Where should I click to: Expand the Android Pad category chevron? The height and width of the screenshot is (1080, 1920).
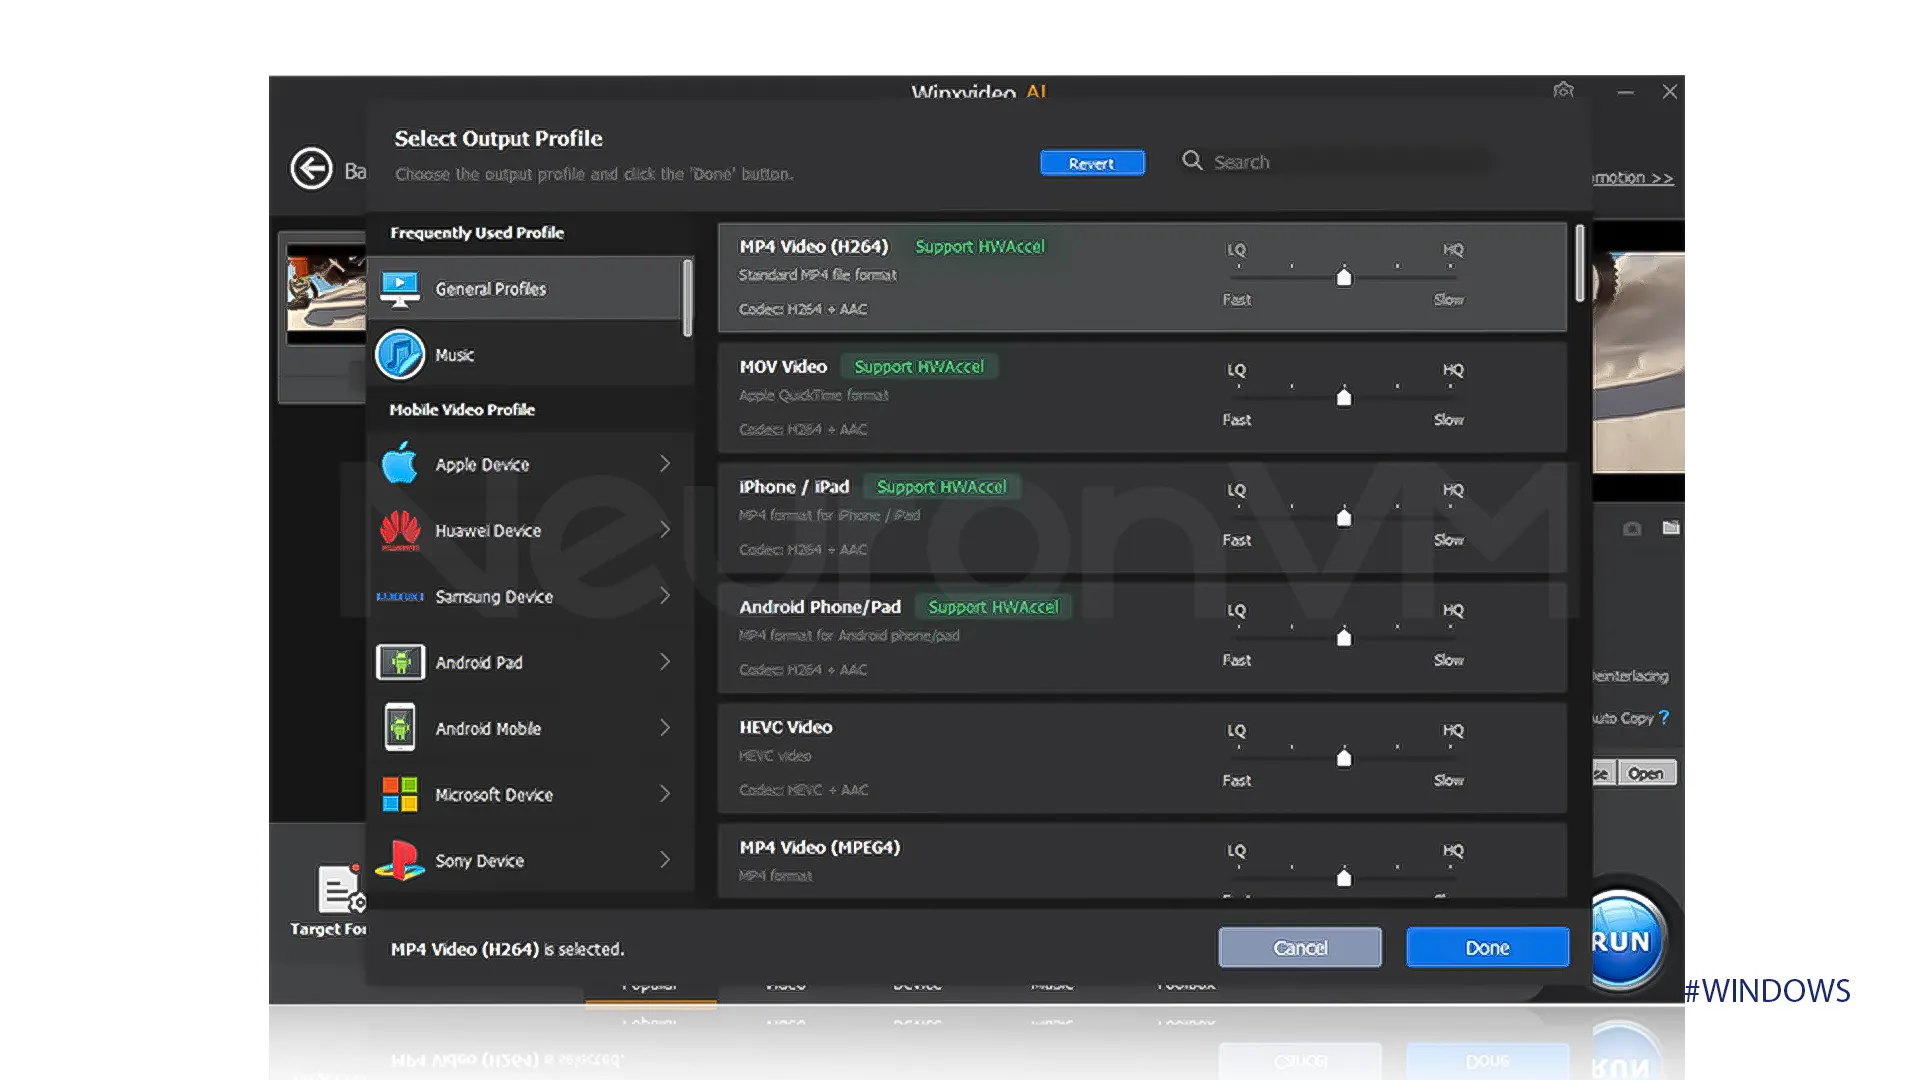pyautogui.click(x=665, y=661)
